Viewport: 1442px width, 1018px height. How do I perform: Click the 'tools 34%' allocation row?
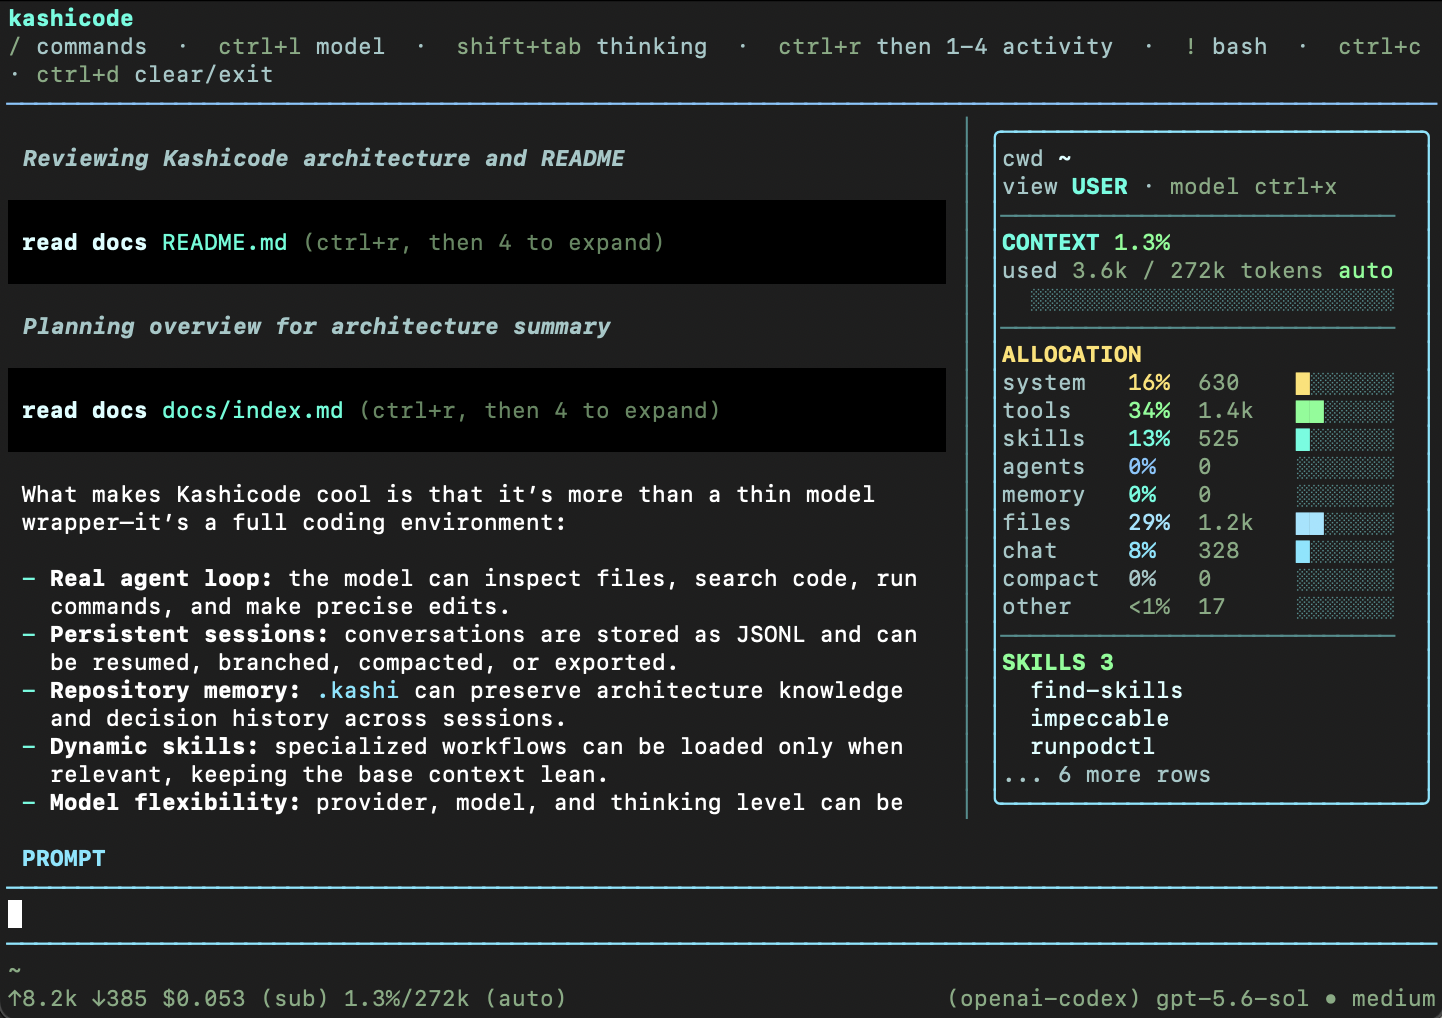tap(1198, 410)
